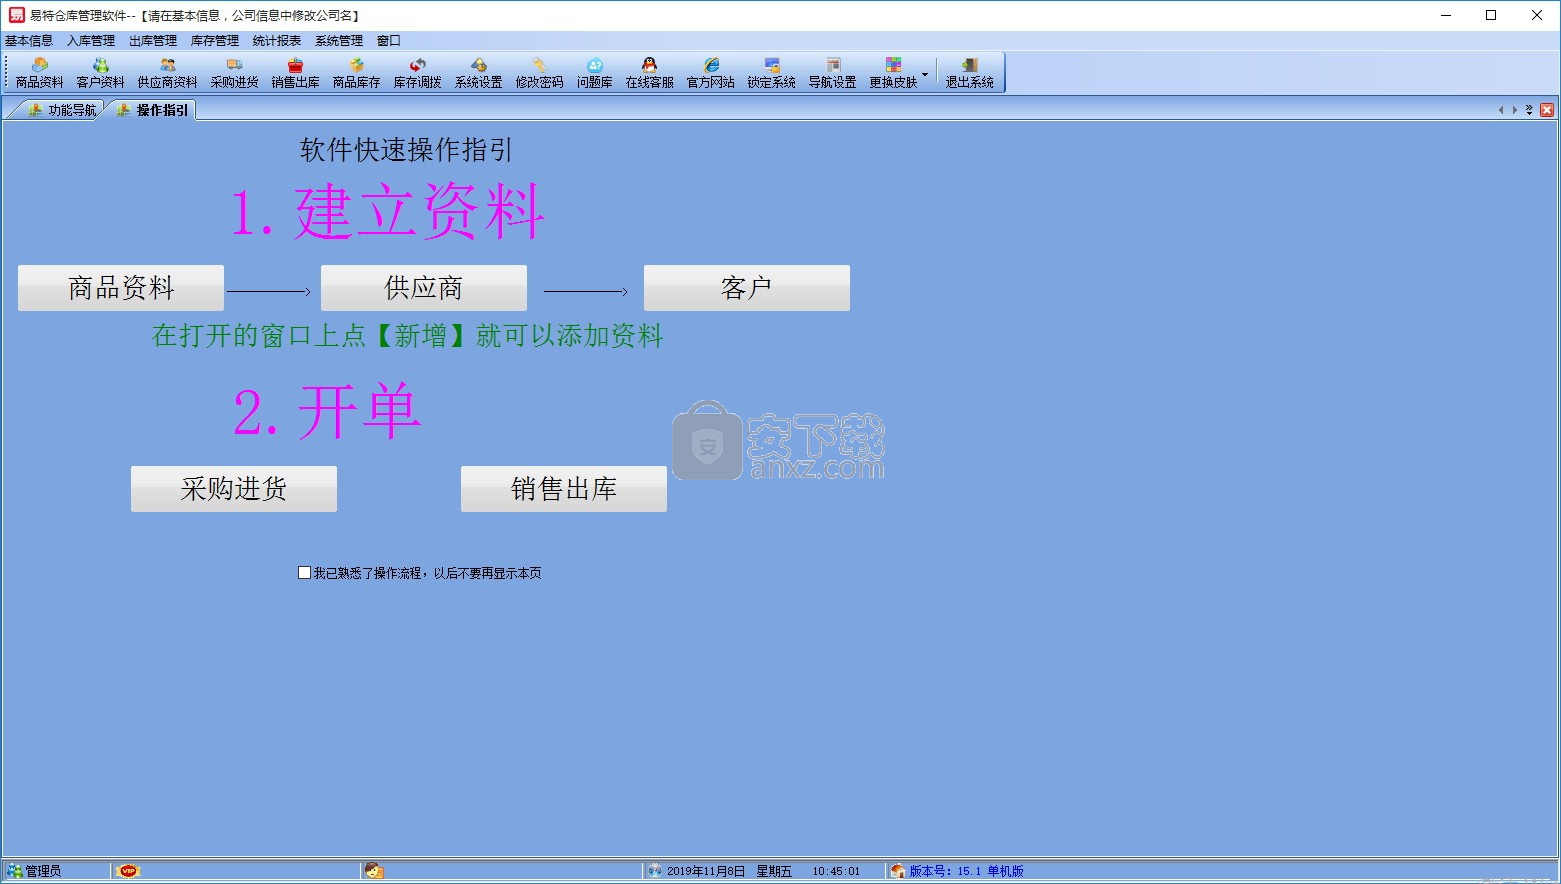The height and width of the screenshot is (884, 1561).
Task: Click the VIP icon in status bar
Action: pos(128,871)
